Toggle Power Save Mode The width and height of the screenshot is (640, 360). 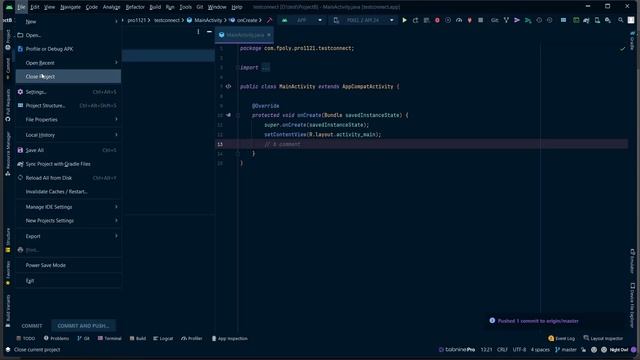pyautogui.click(x=68, y=265)
